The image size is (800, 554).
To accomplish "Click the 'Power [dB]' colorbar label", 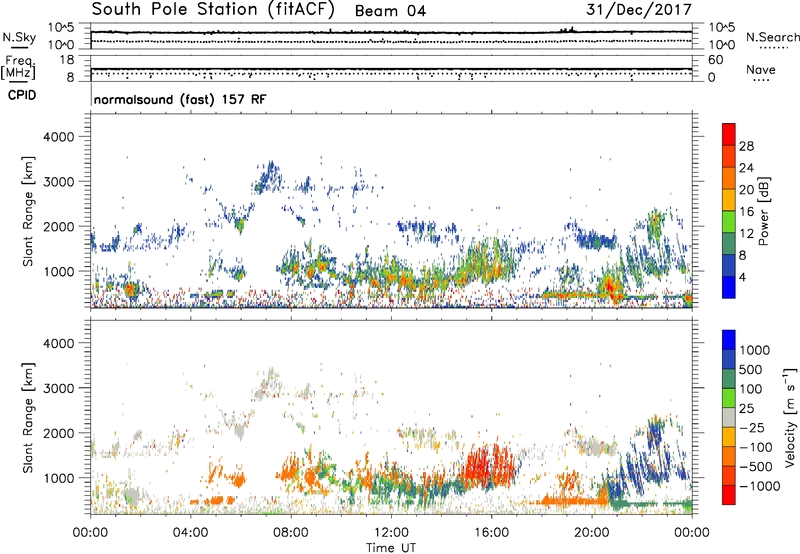I will (x=763, y=211).
